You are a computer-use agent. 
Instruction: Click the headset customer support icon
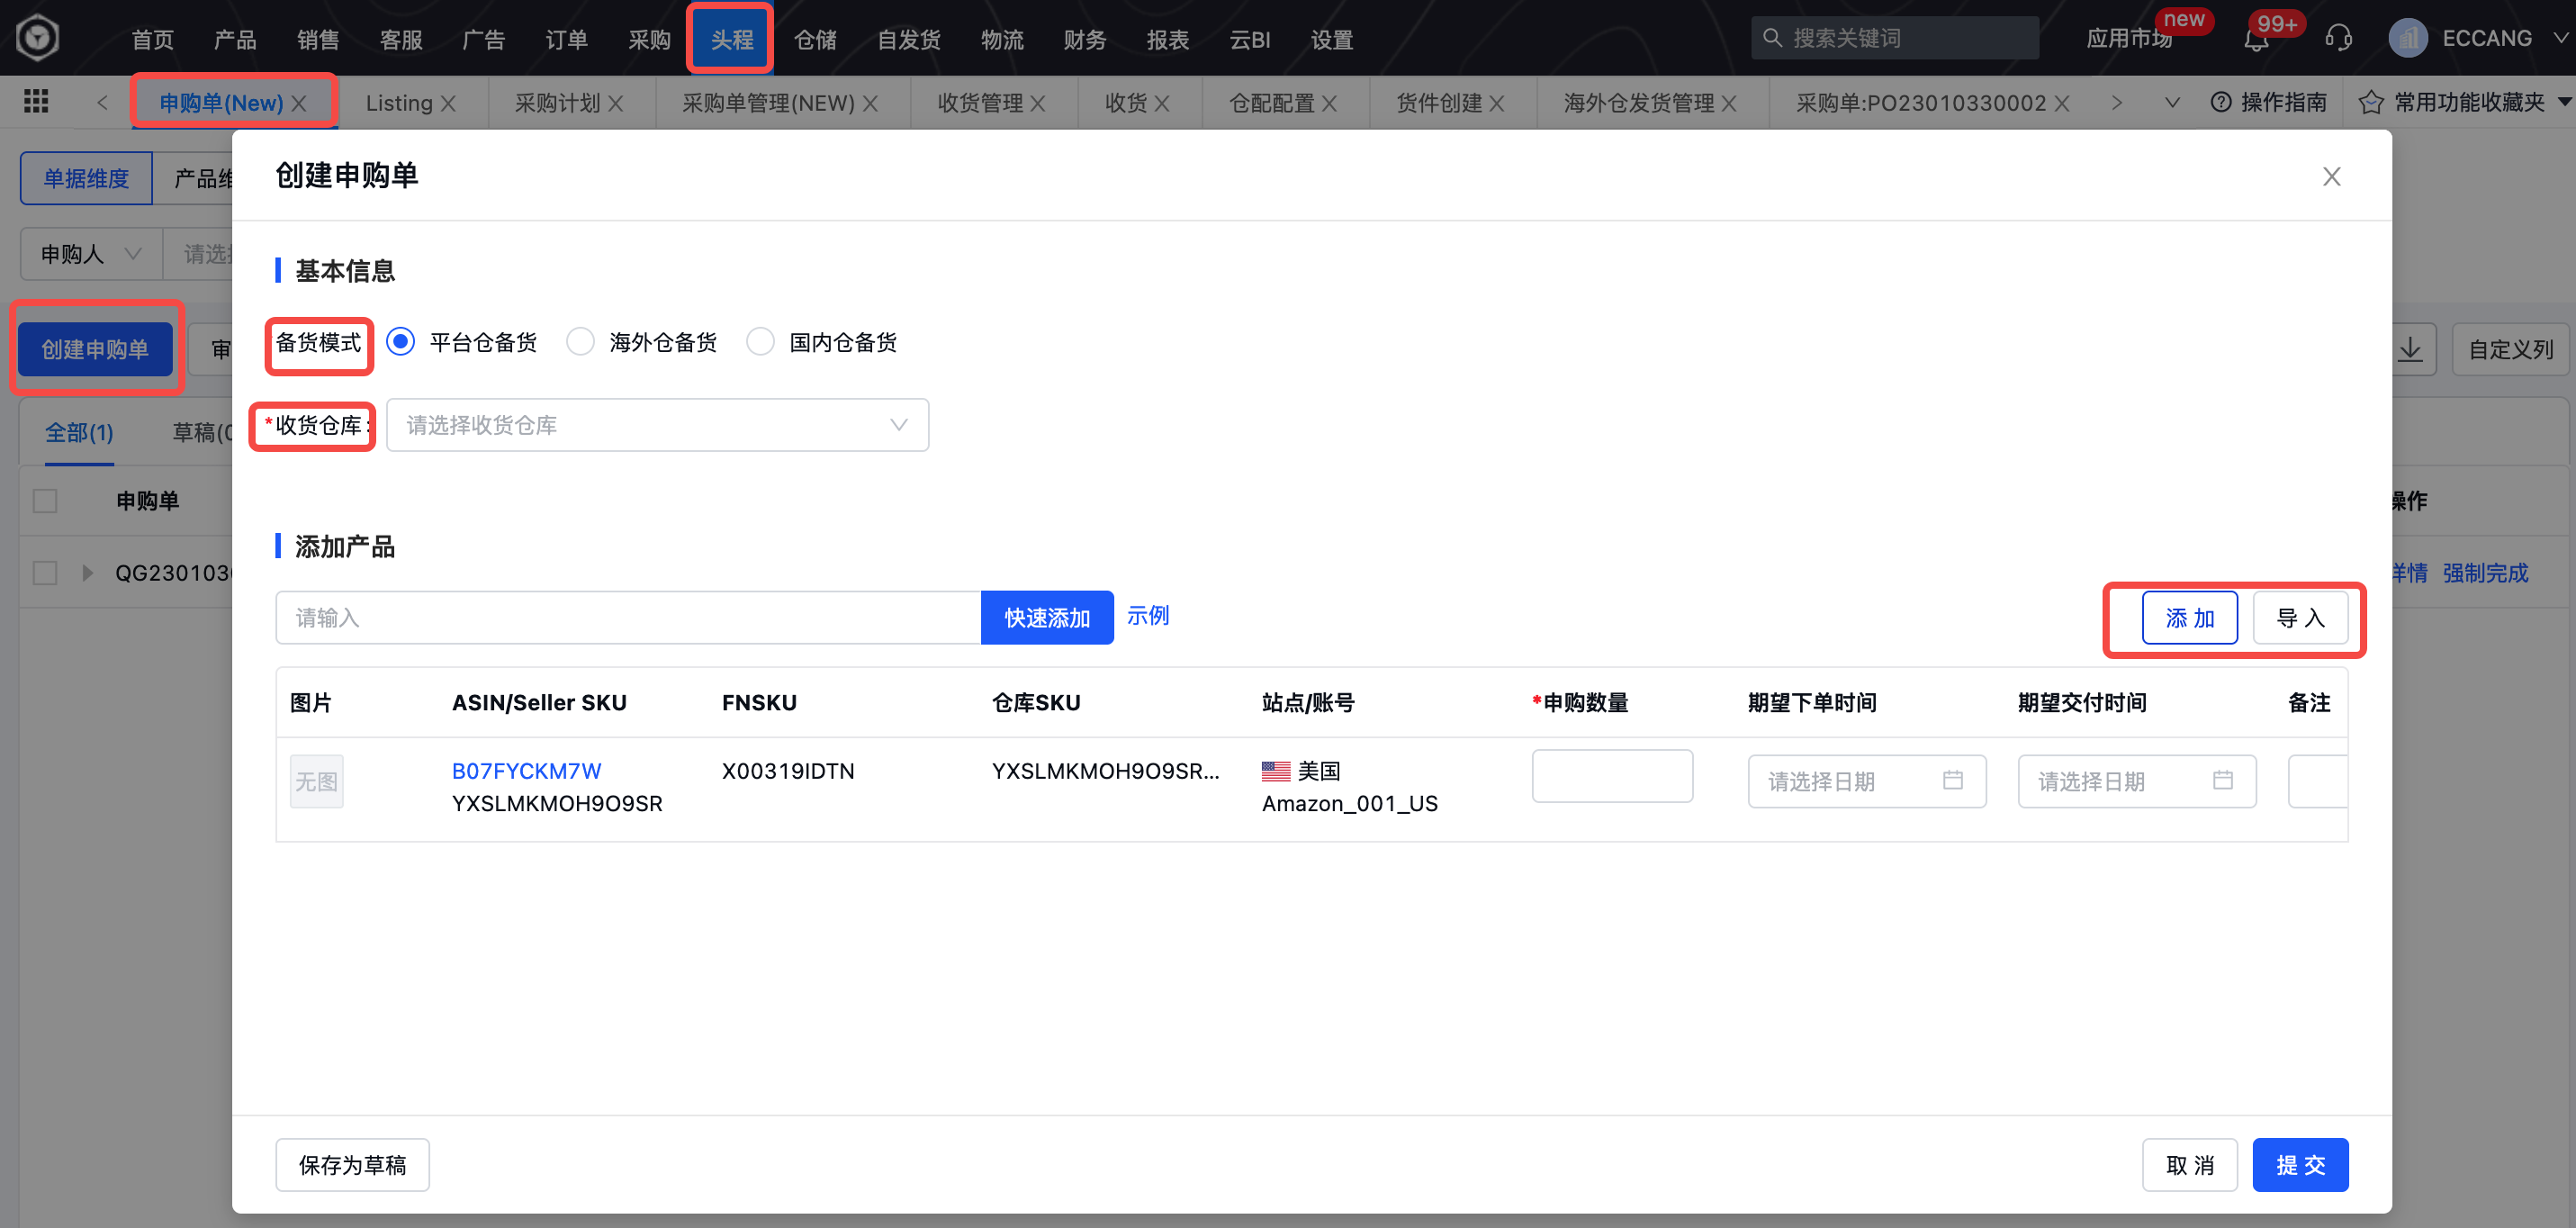coord(2338,38)
